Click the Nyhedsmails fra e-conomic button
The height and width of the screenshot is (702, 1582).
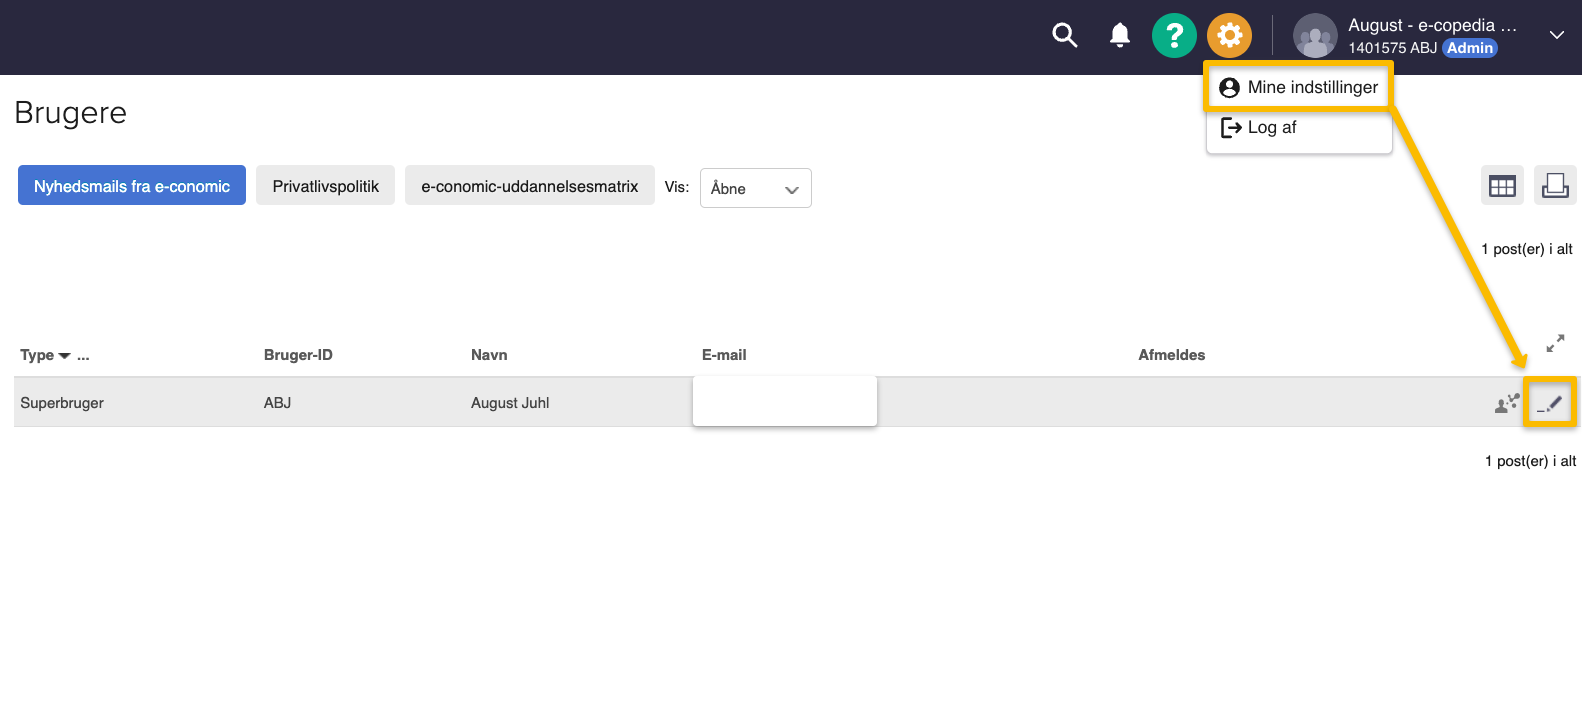(x=132, y=186)
